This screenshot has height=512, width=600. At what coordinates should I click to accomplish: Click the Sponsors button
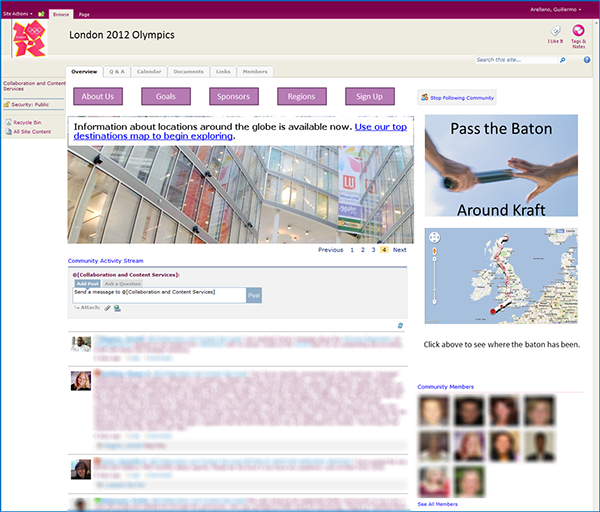pyautogui.click(x=234, y=96)
